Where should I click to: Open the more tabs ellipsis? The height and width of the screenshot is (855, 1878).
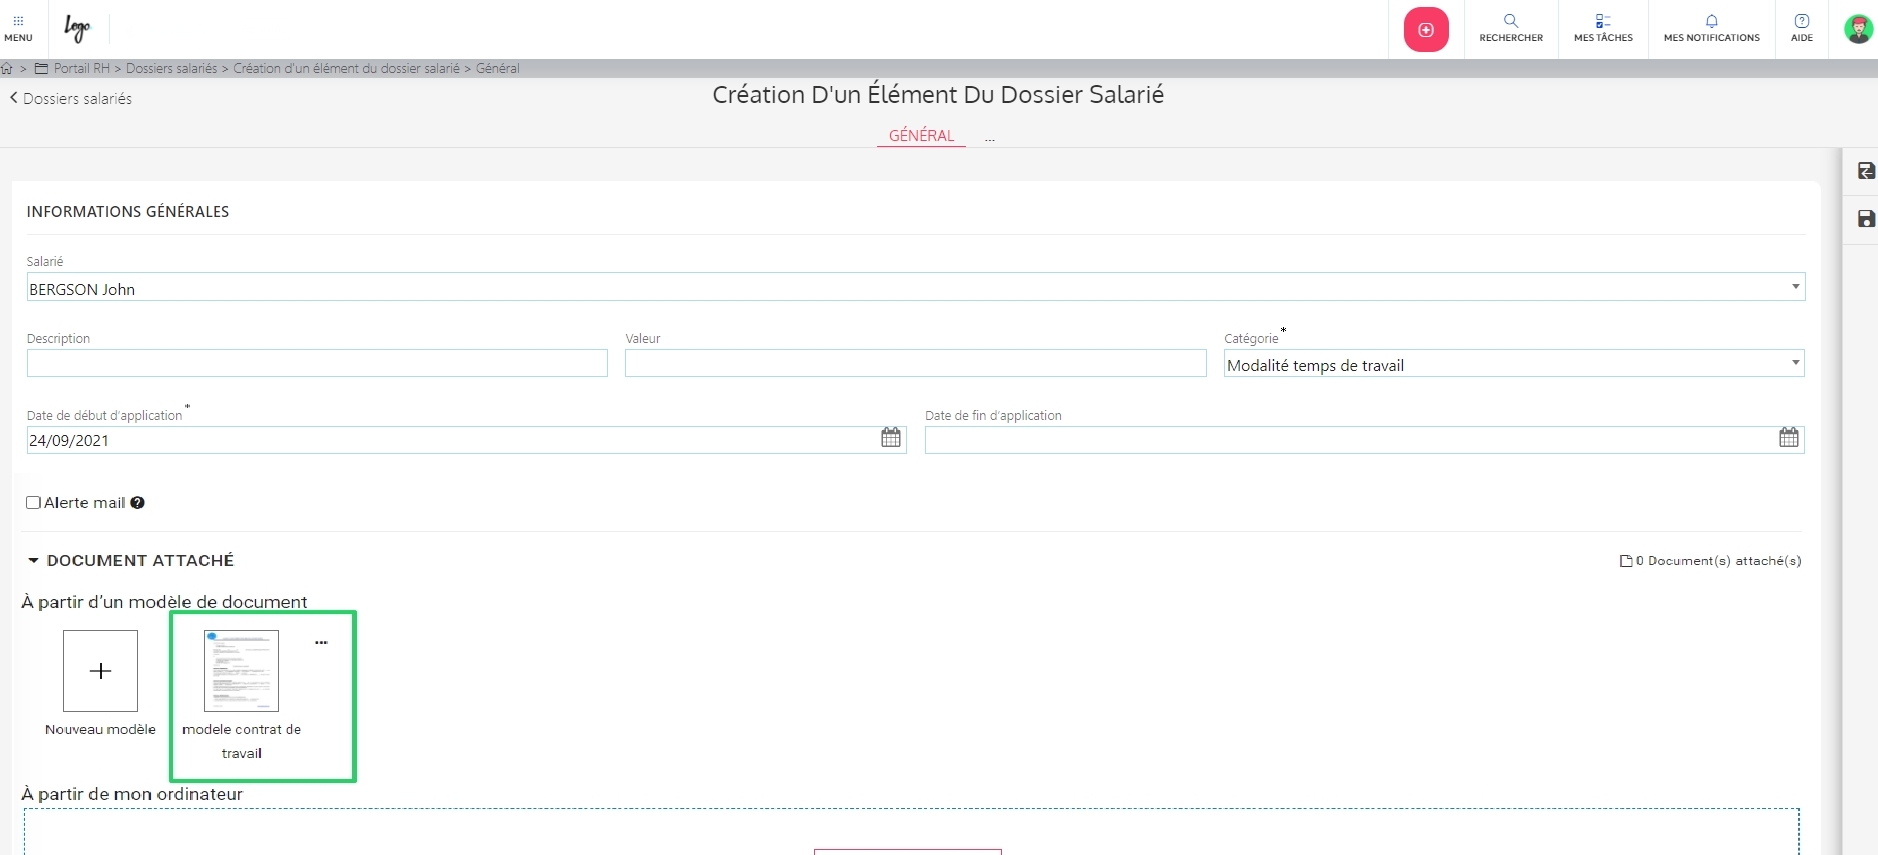pyautogui.click(x=989, y=138)
